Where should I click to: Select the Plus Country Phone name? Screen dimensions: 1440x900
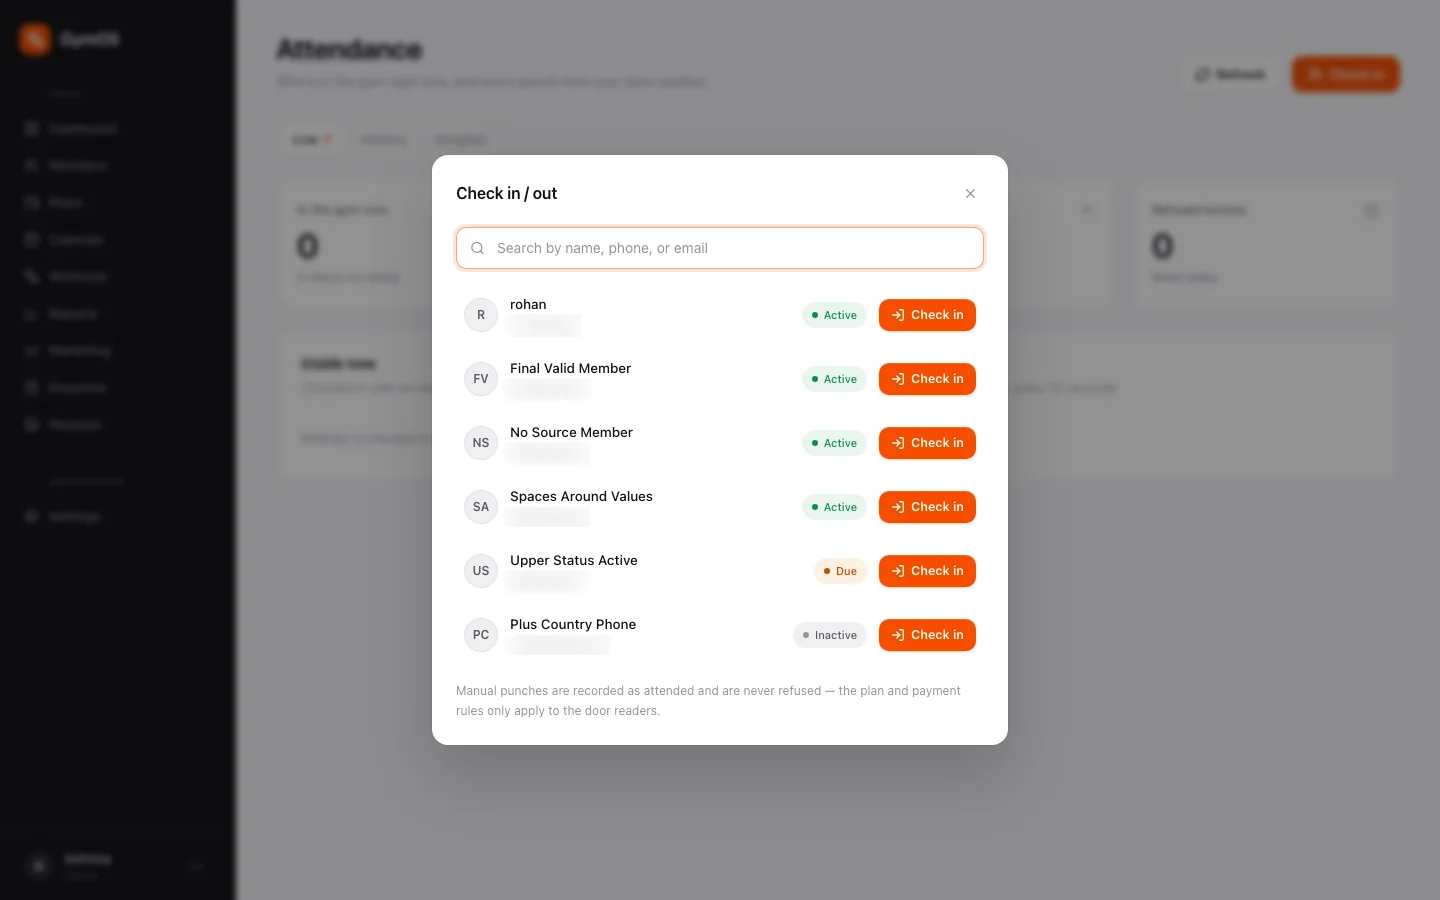(x=573, y=624)
